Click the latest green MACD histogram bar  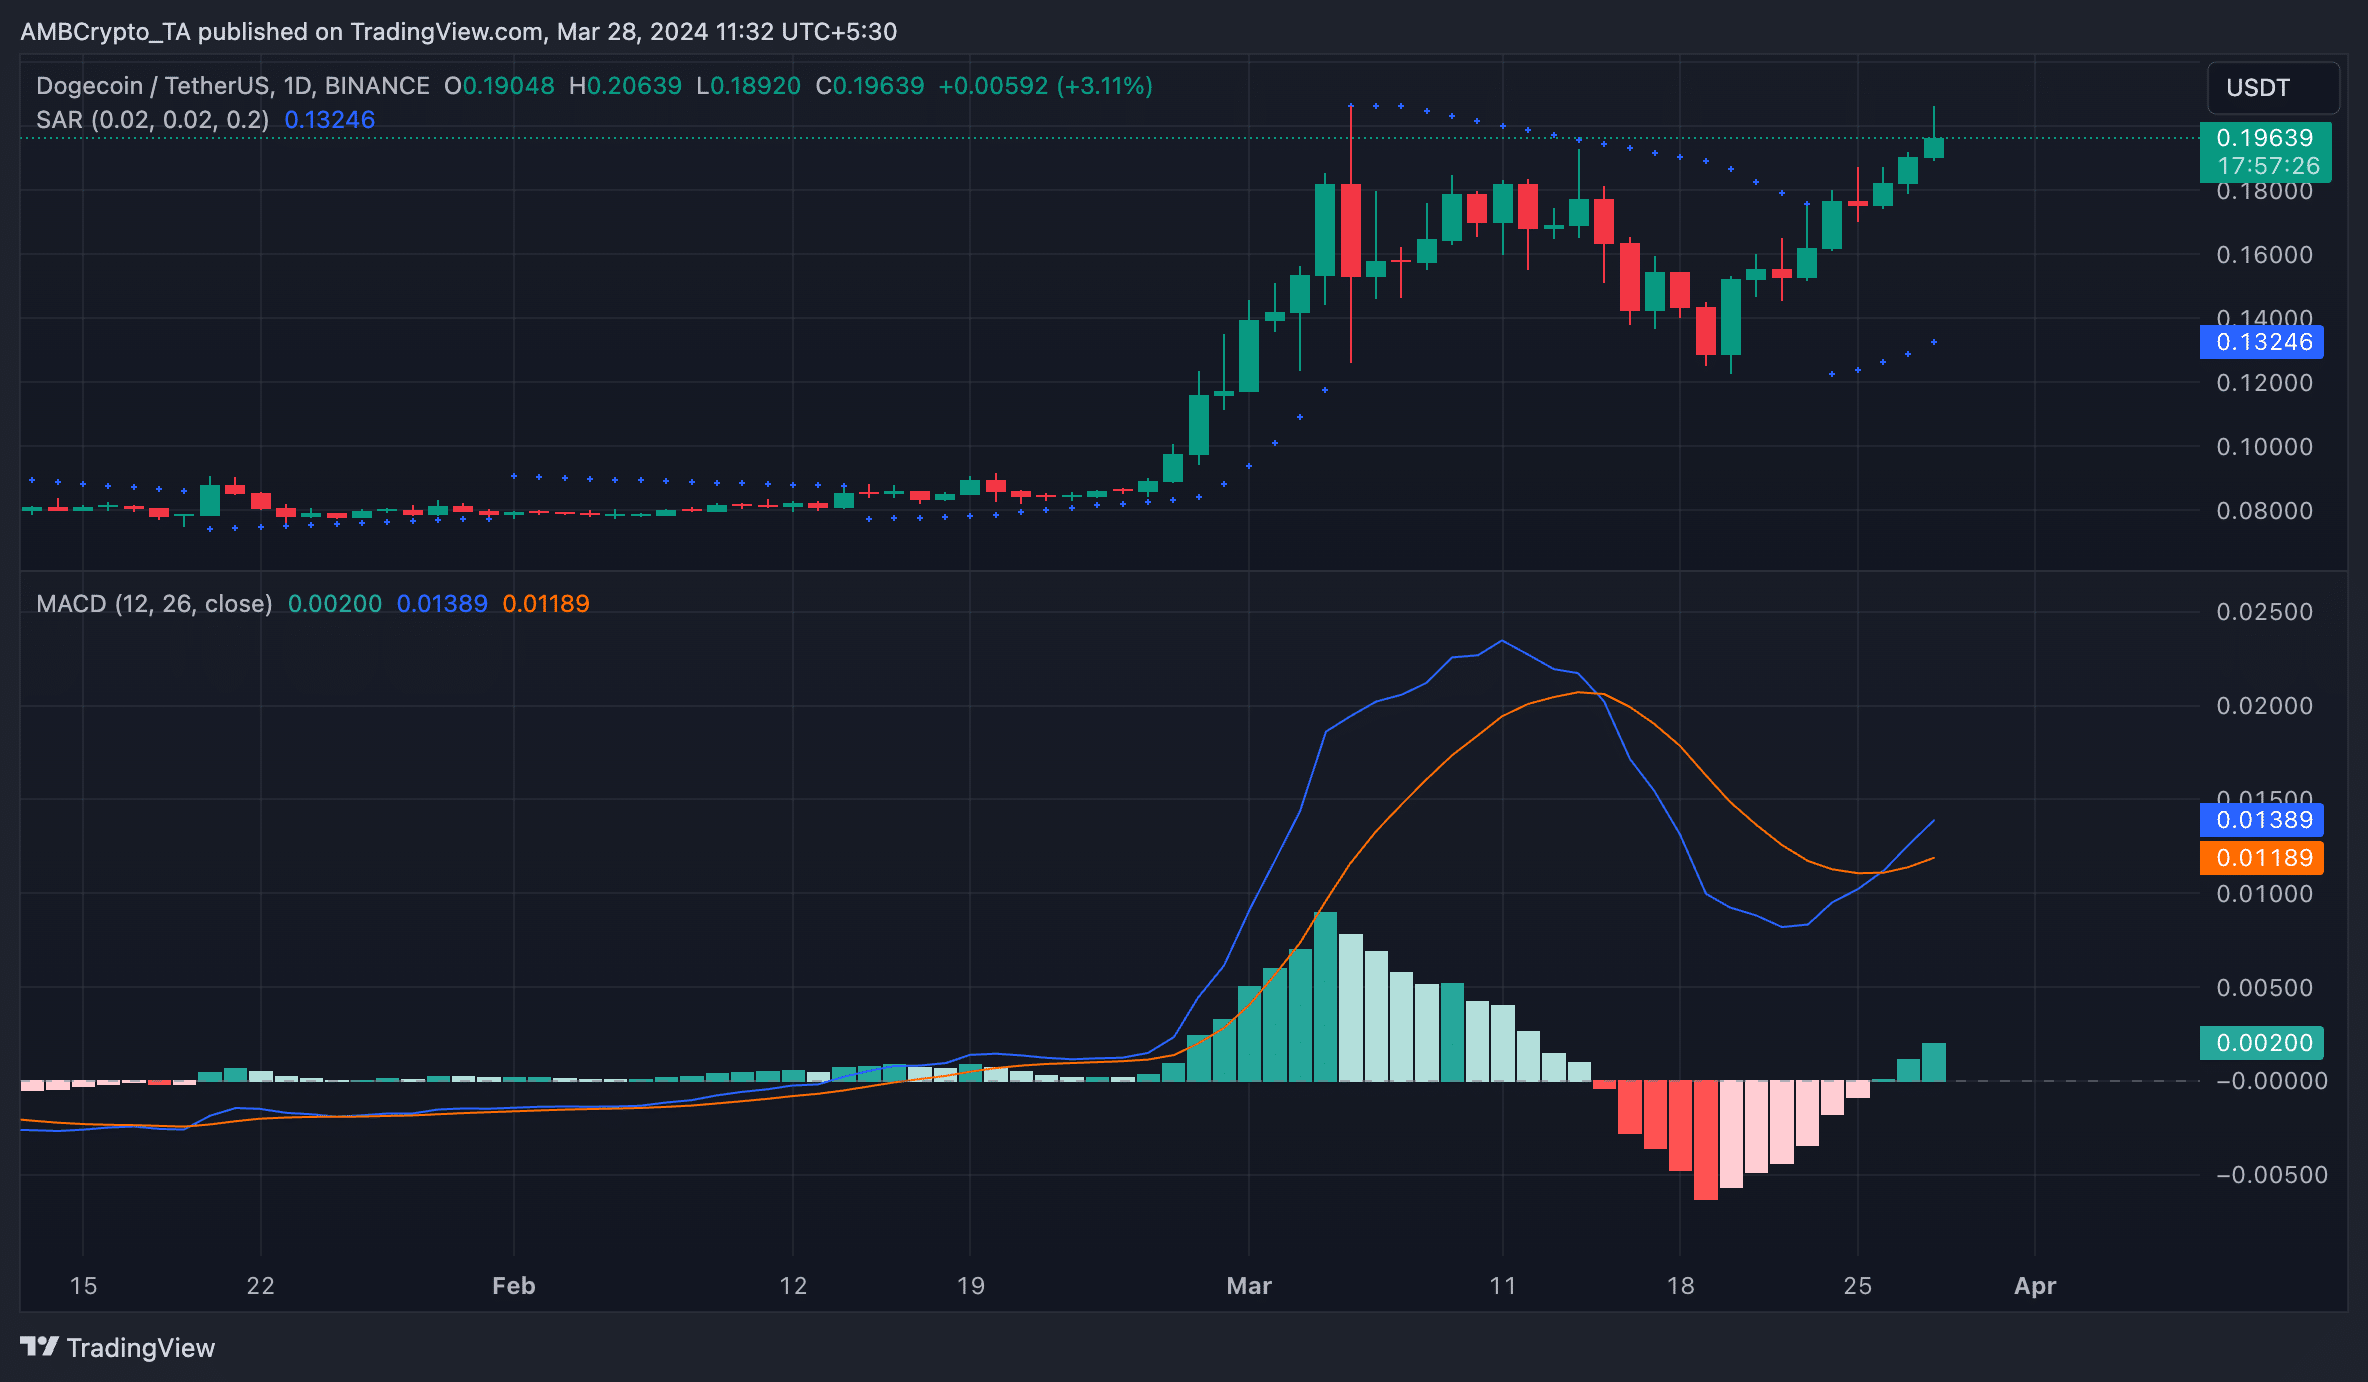(1934, 1062)
